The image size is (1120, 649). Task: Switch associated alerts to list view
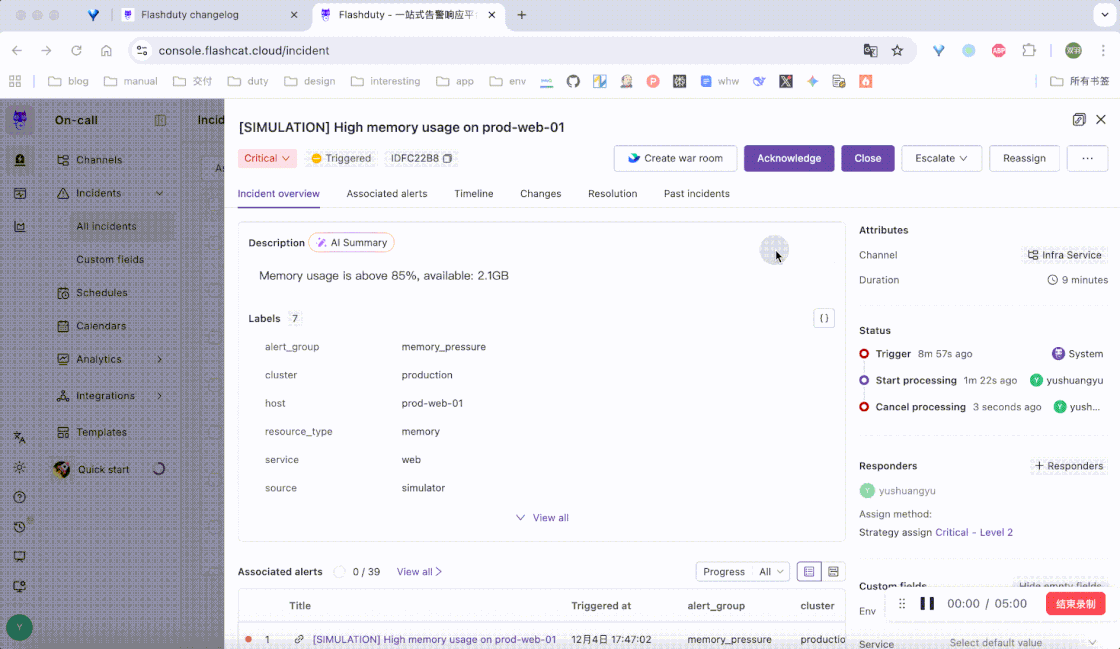click(809, 572)
